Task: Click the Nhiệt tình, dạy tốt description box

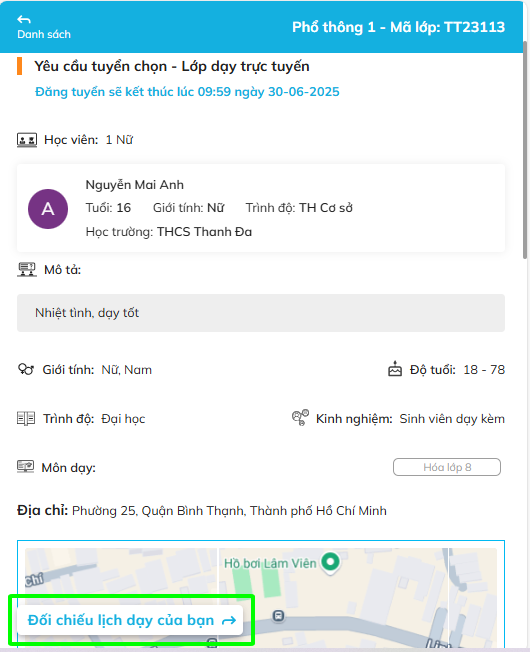Action: (x=261, y=313)
